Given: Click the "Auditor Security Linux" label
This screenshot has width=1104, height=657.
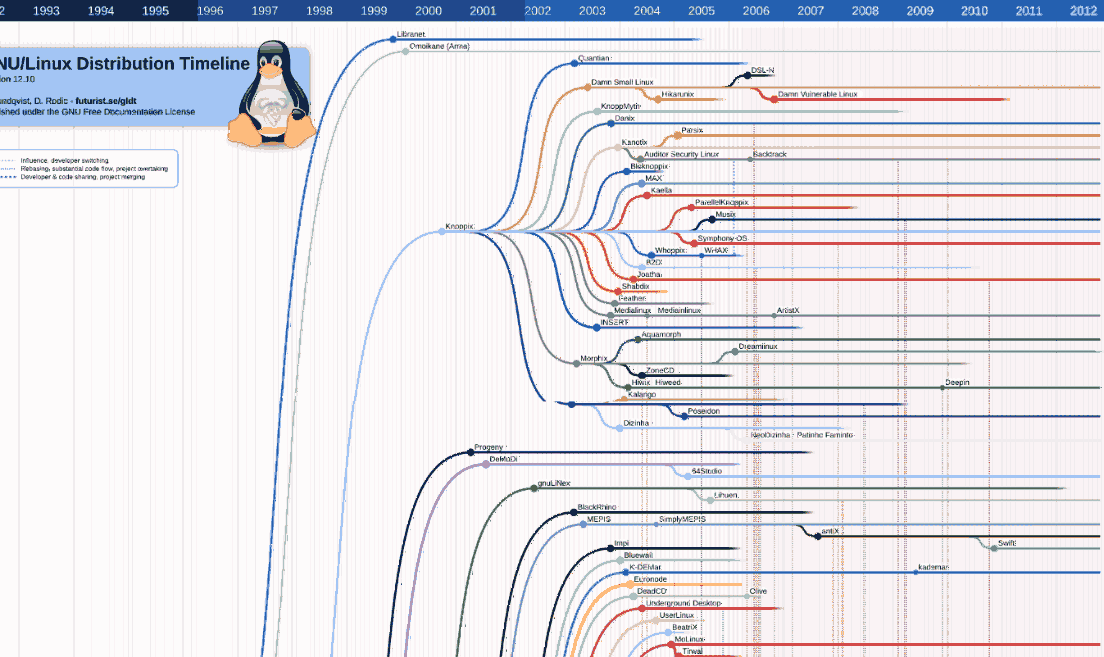Looking at the screenshot, I should pyautogui.click(x=682, y=154).
